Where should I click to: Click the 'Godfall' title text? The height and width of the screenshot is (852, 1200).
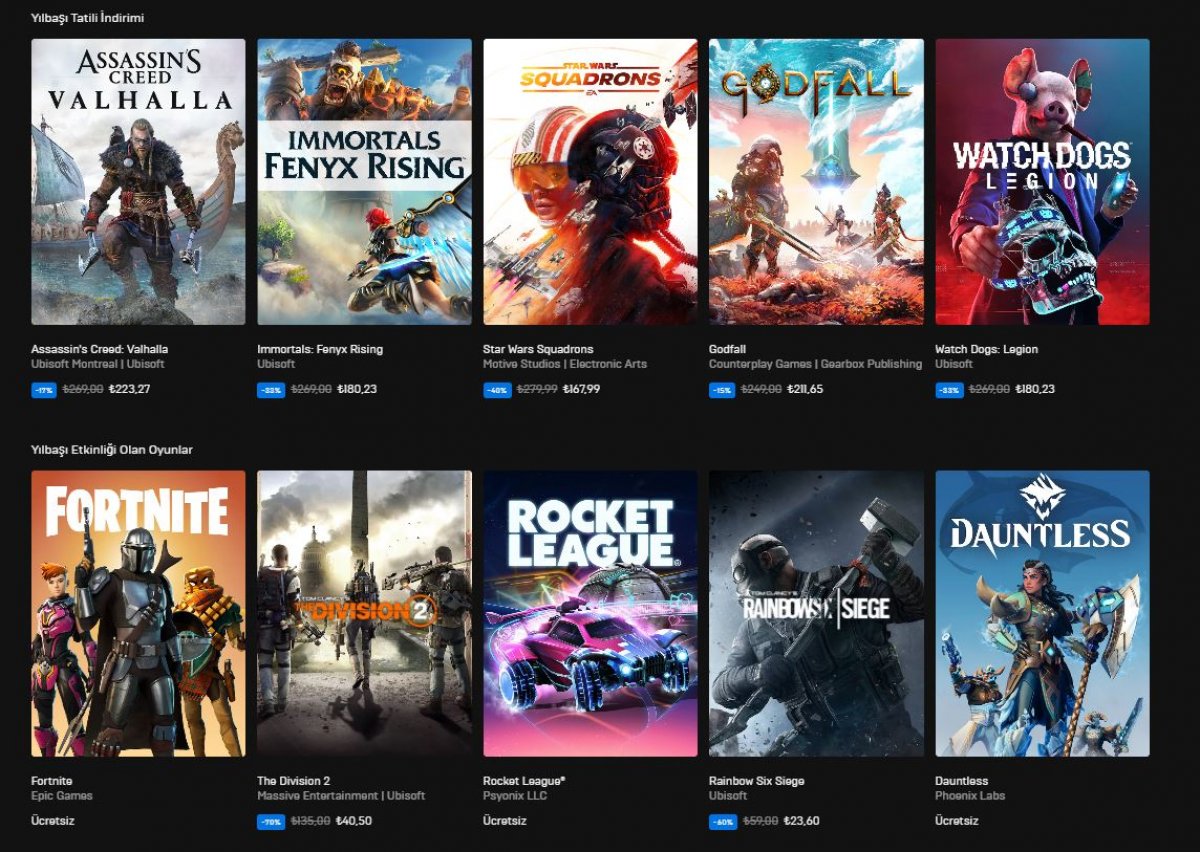728,349
